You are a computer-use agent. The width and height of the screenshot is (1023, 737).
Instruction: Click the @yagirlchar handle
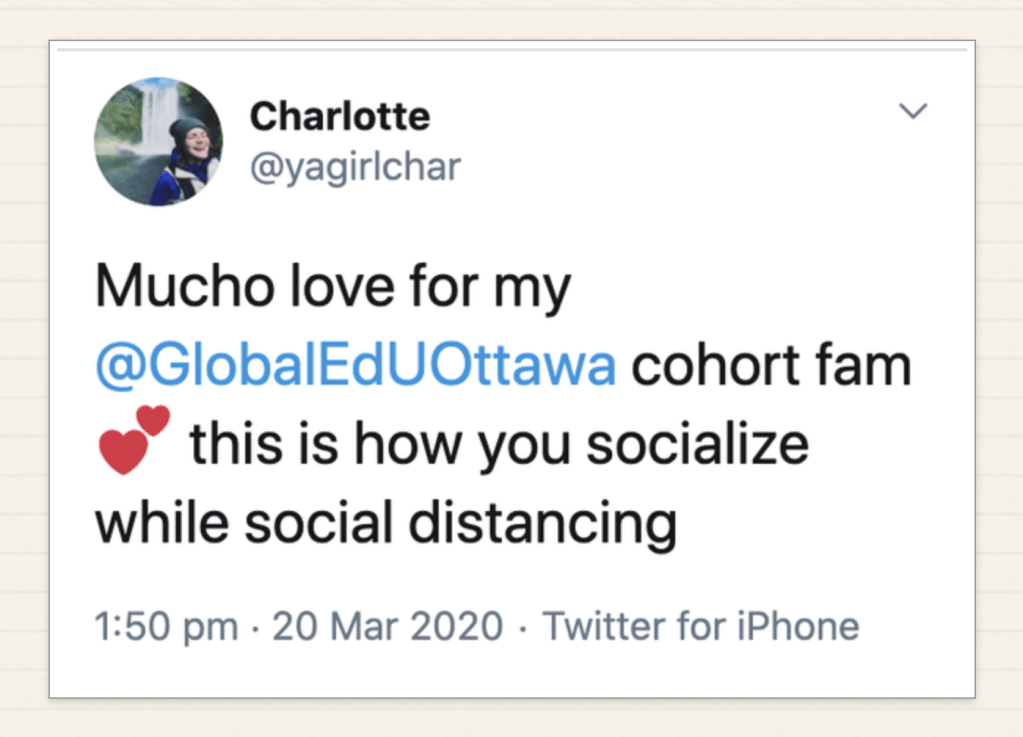[354, 166]
